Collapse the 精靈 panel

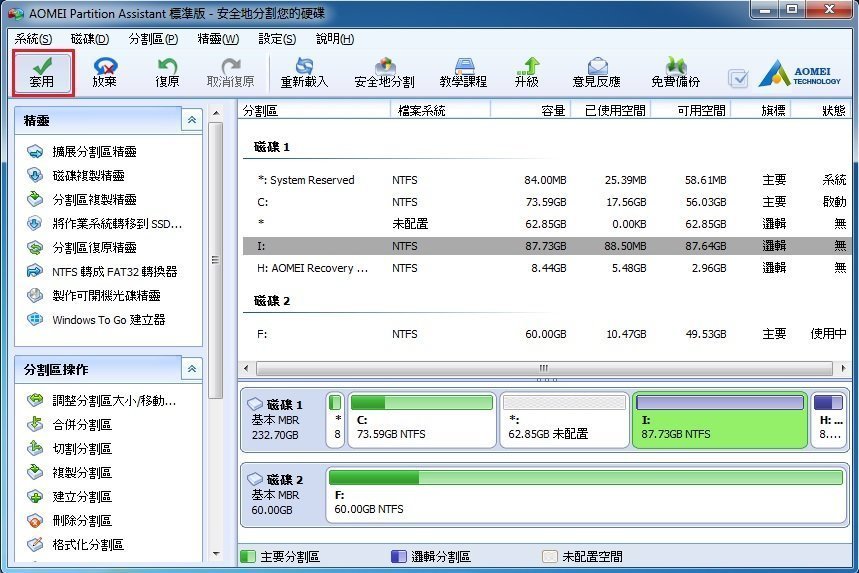click(x=192, y=120)
